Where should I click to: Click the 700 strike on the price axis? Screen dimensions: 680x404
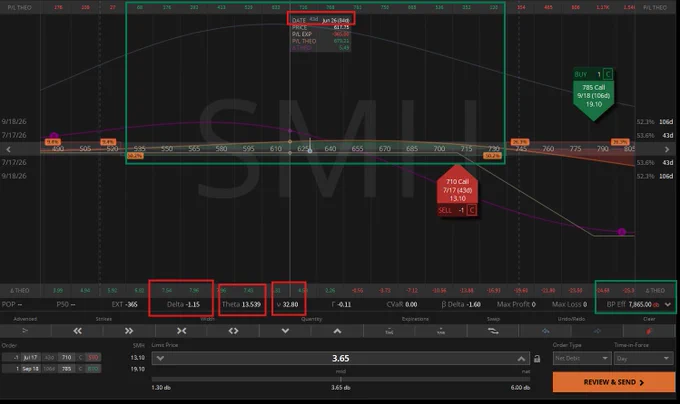coord(439,149)
